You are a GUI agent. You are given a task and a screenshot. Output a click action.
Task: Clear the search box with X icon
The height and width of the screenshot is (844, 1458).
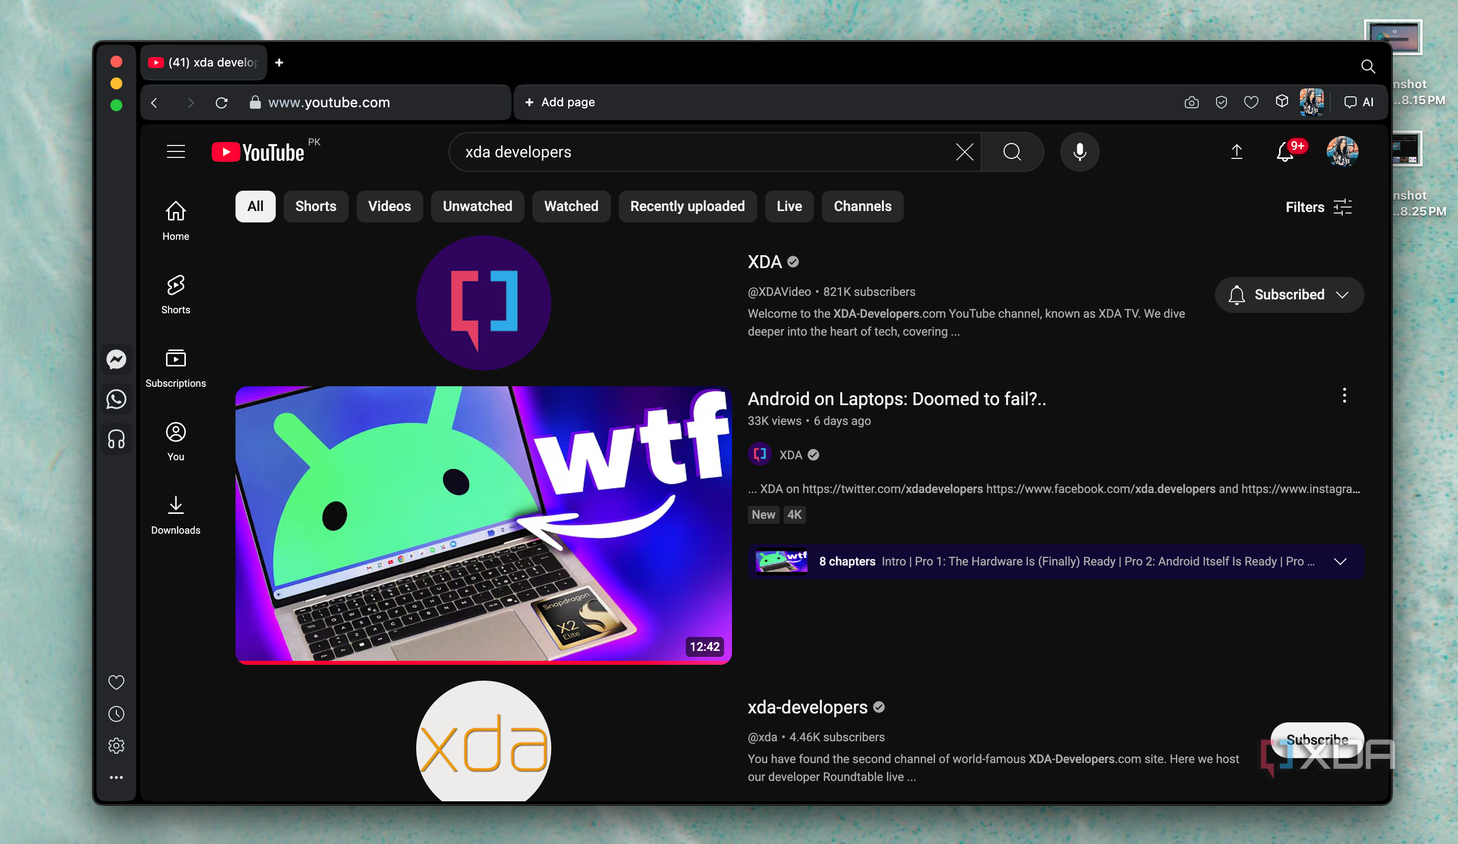964,152
